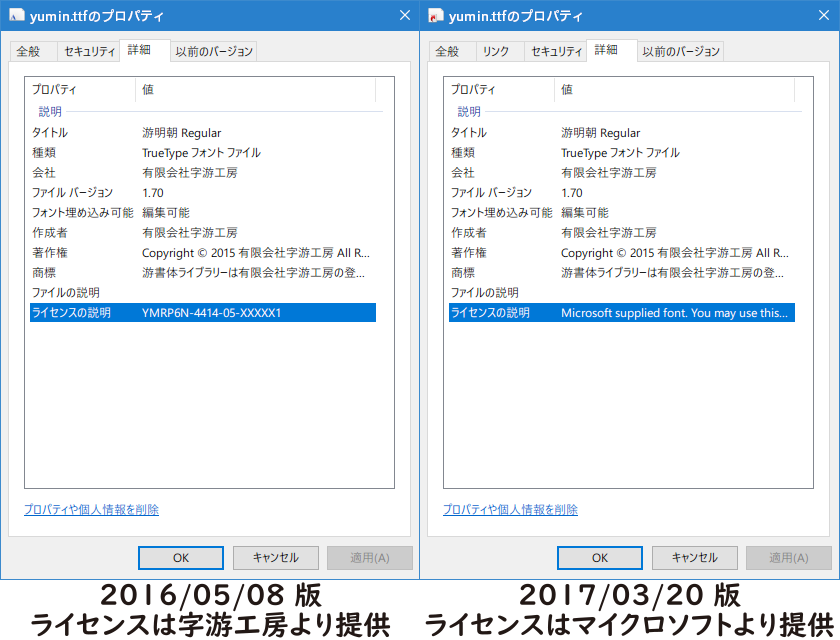Click 1.70 version value in right window
Viewport: 840px width, 640px height.
point(572,193)
